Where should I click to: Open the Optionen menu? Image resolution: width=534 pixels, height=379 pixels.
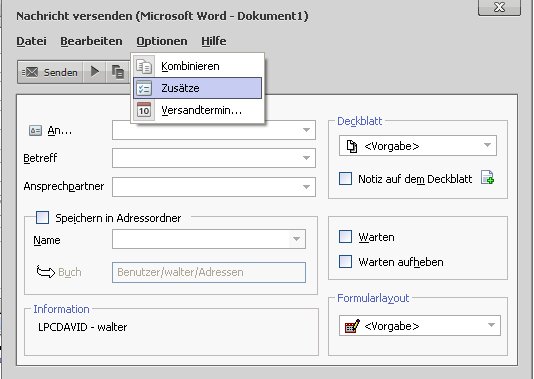pos(162,41)
